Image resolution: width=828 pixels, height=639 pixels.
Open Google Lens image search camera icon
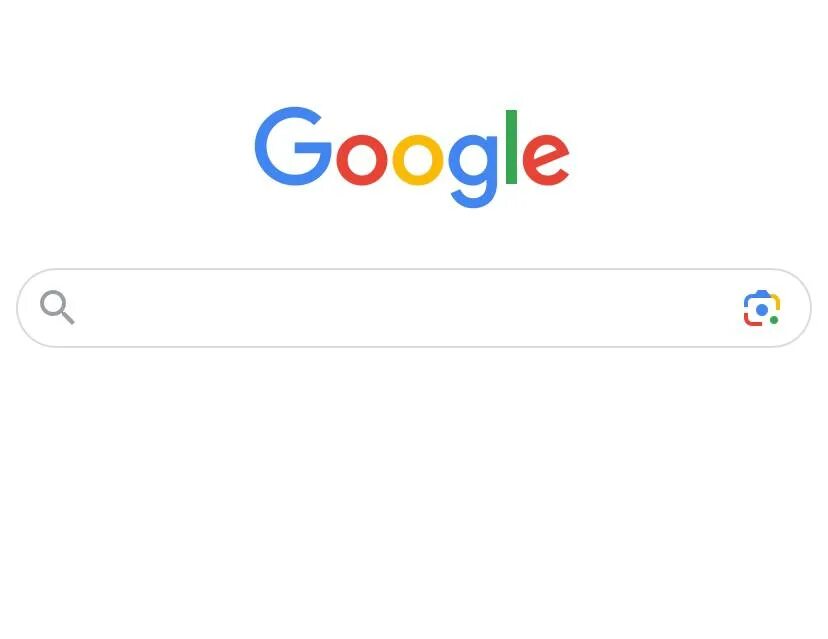(x=761, y=308)
